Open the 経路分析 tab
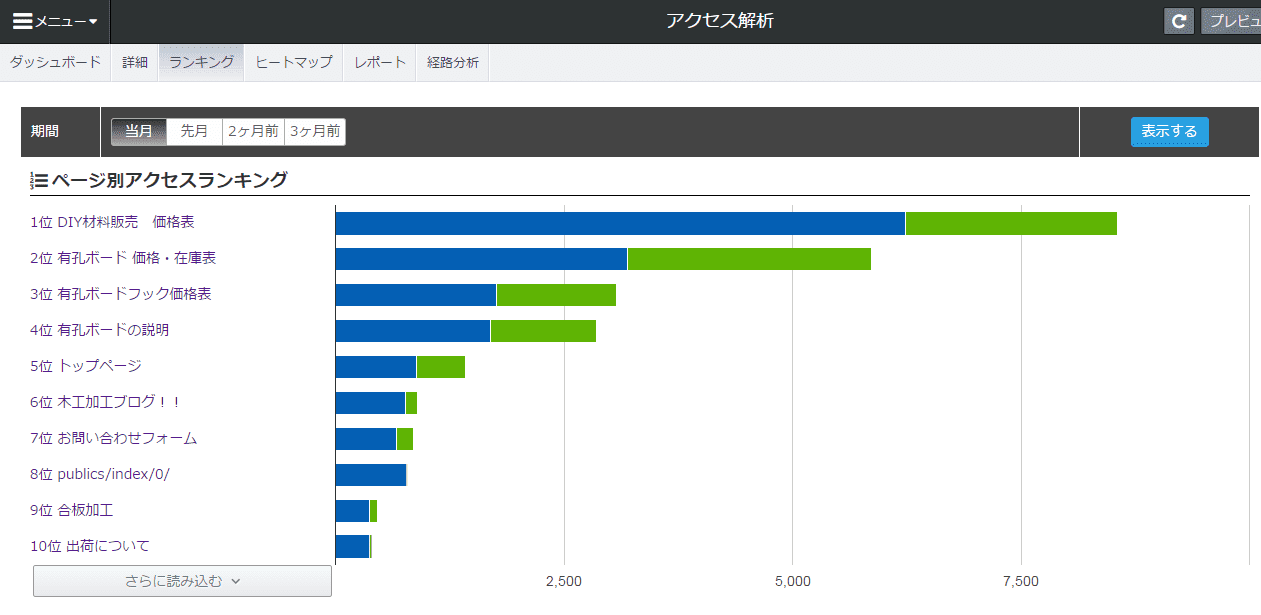Viewport: 1261px width, 615px height. pos(453,62)
